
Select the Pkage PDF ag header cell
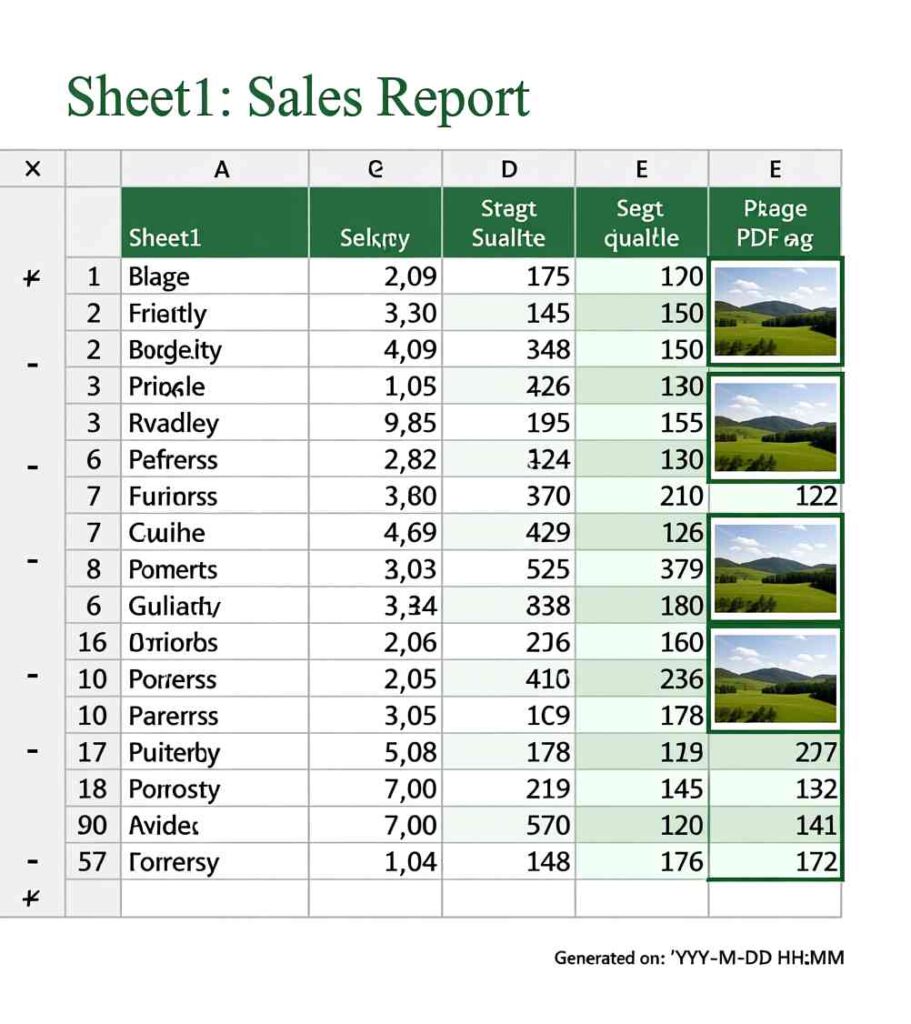click(775, 222)
